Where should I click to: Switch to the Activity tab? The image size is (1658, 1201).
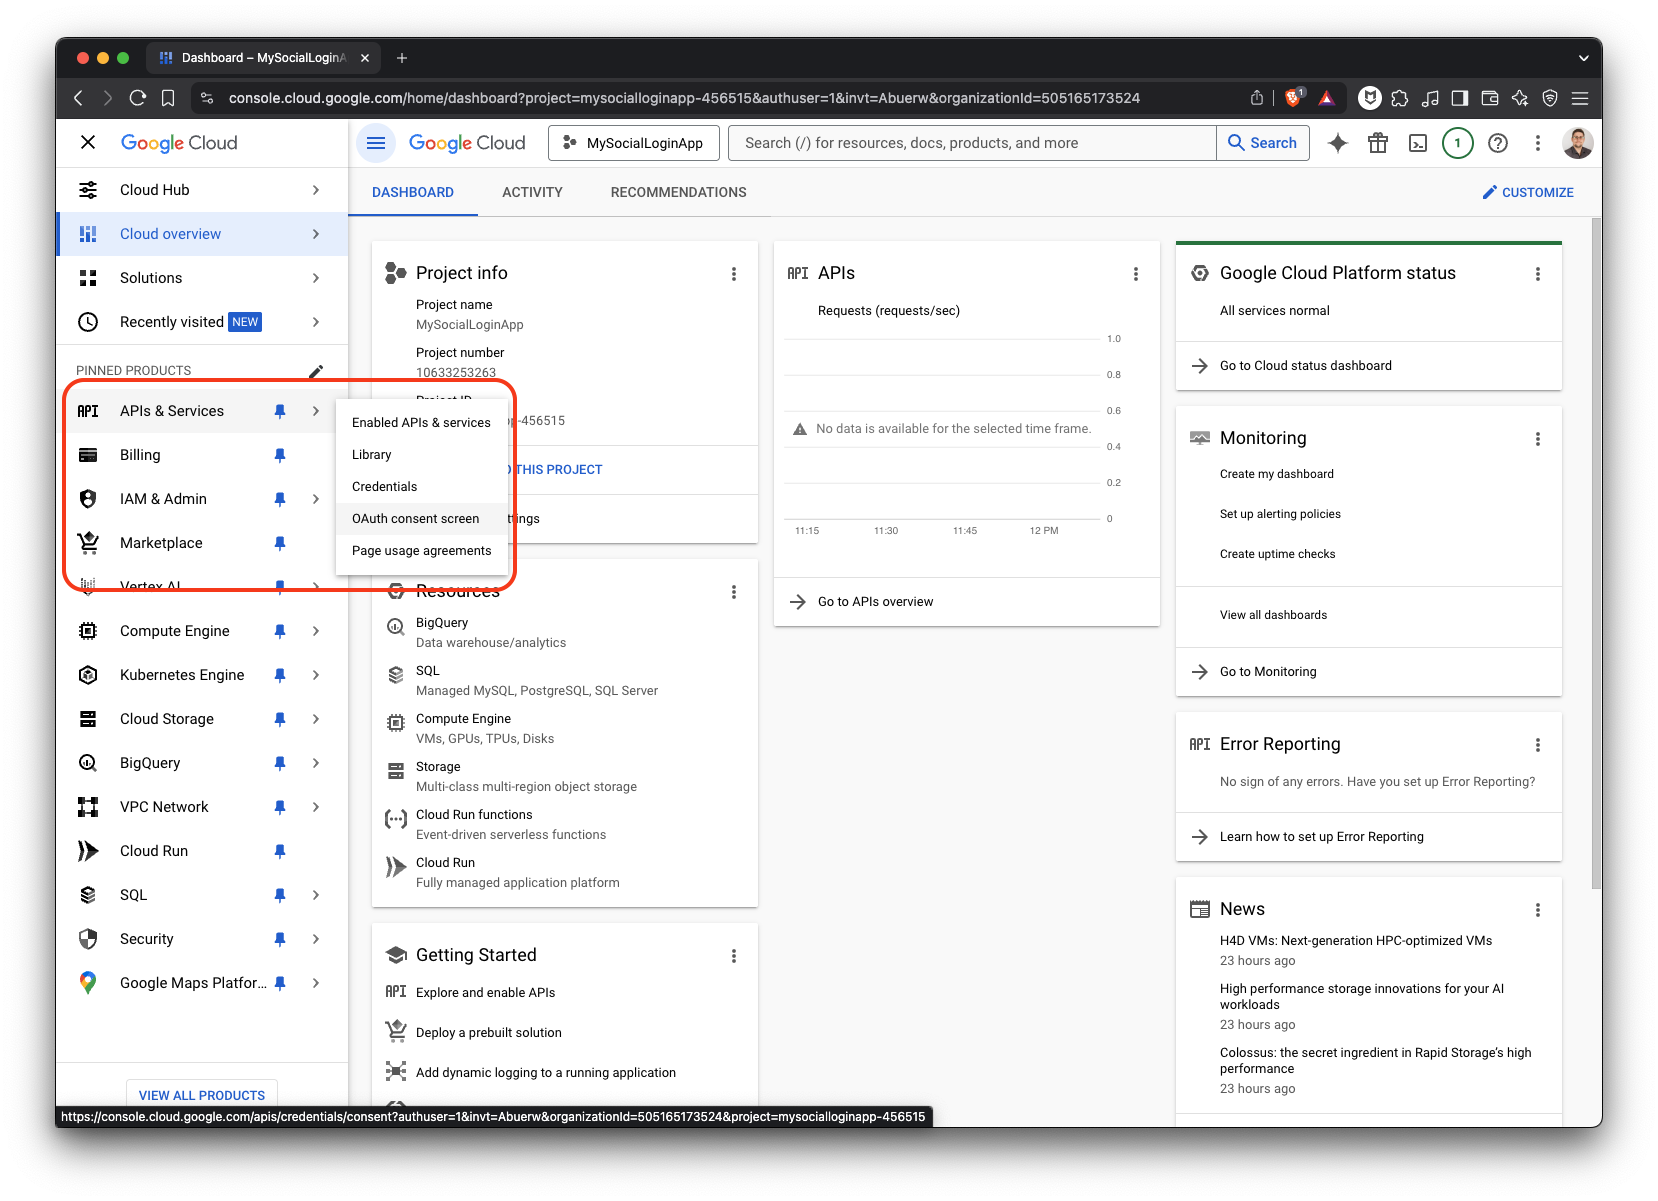tap(532, 192)
